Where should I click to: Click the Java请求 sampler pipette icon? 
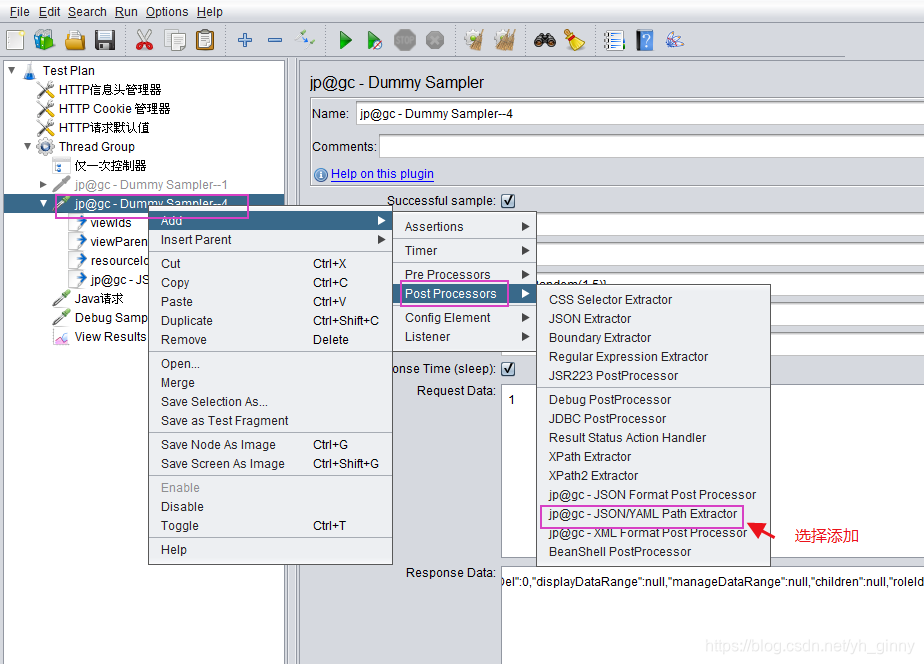[61, 299]
